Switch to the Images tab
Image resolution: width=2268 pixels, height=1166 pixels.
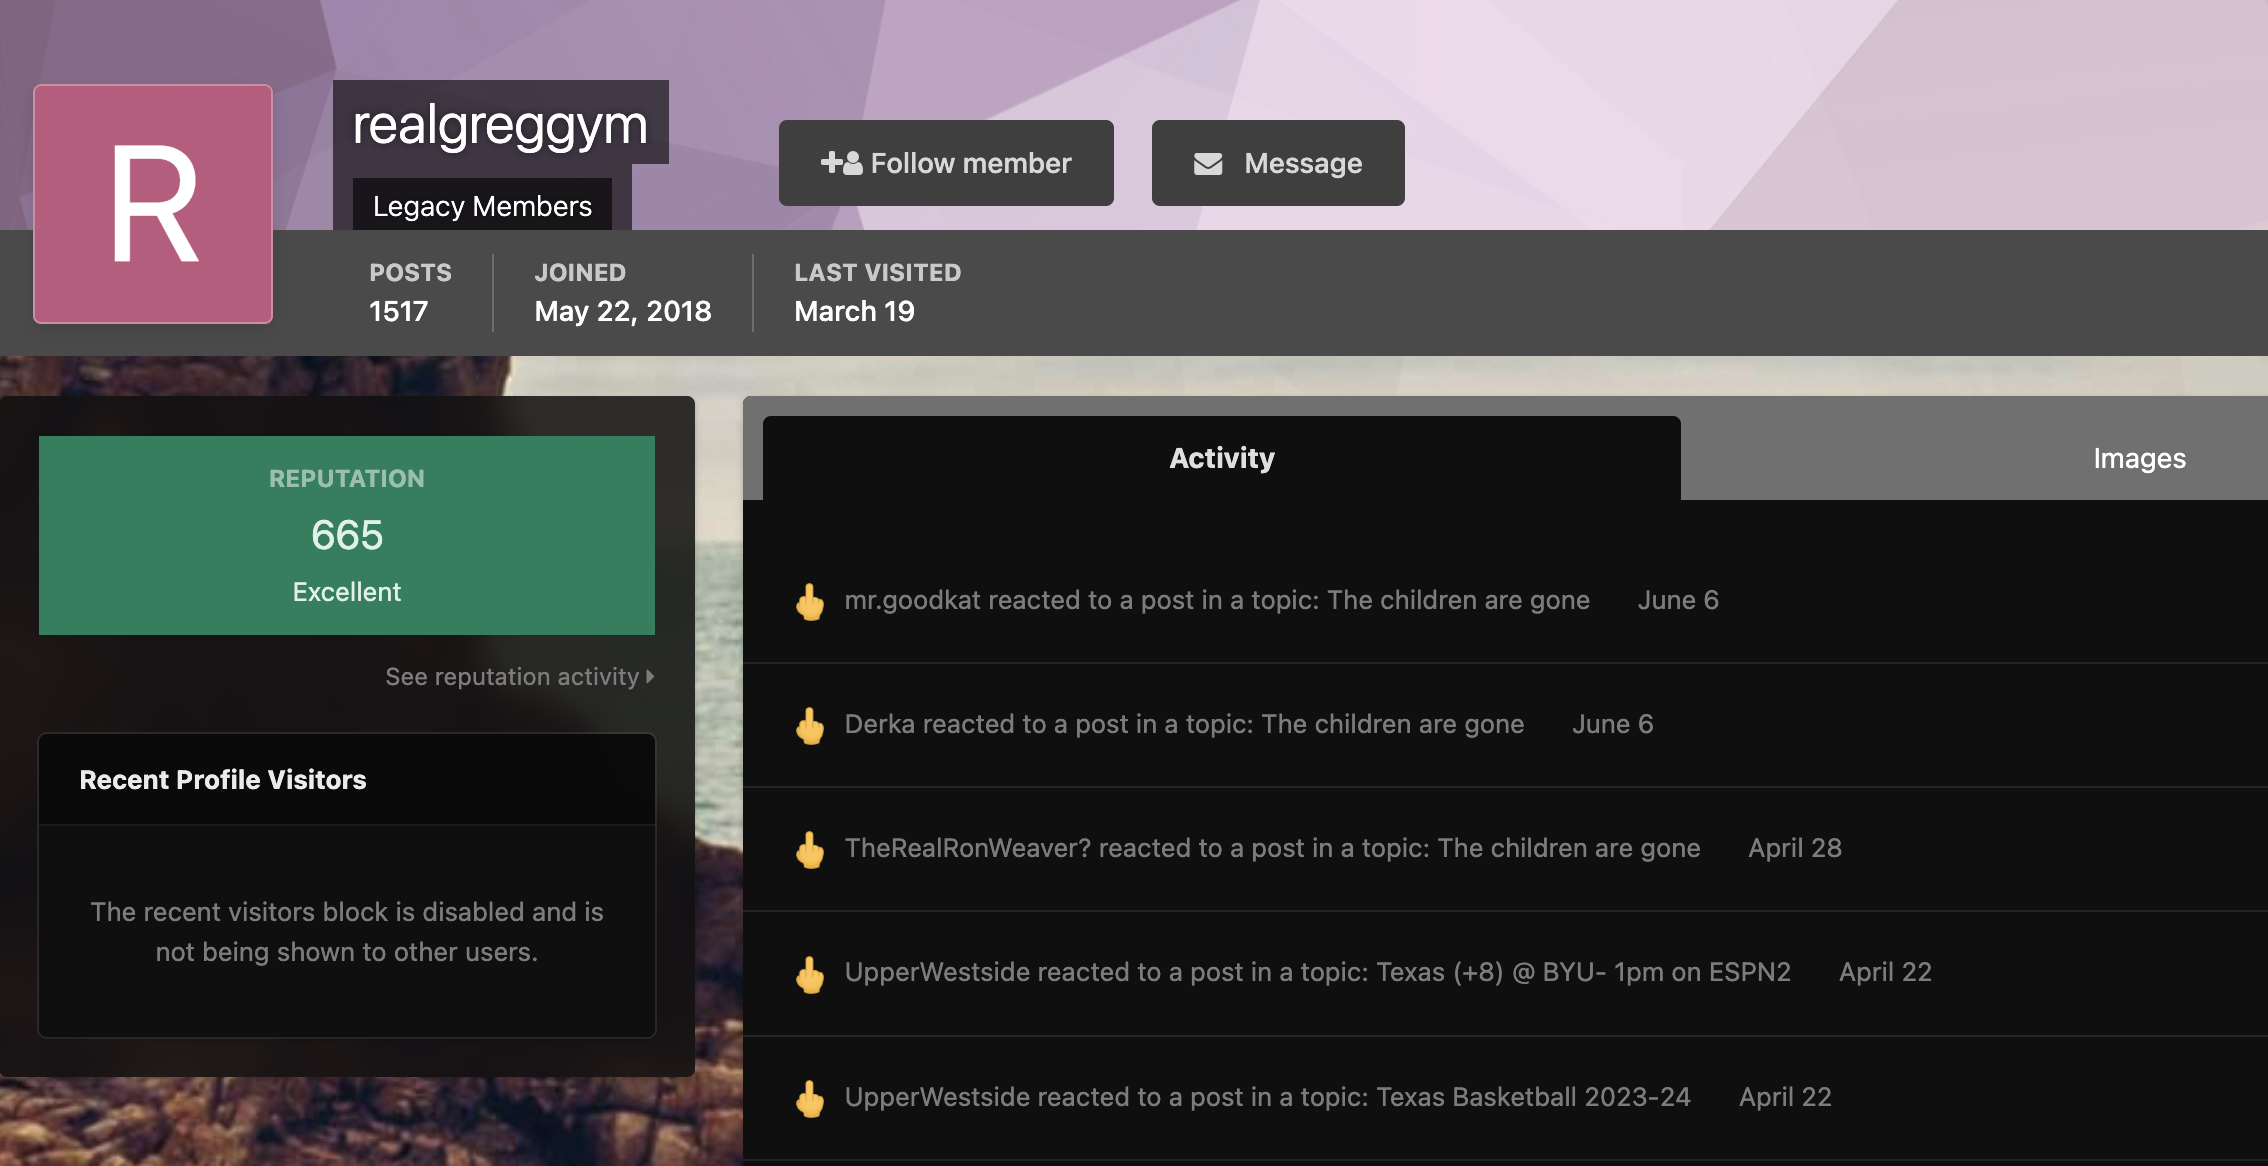coord(2139,458)
